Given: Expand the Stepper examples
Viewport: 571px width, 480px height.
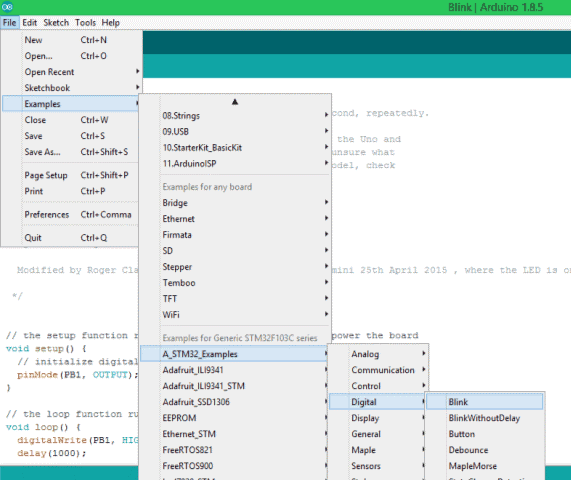Looking at the screenshot, I should 235,267.
